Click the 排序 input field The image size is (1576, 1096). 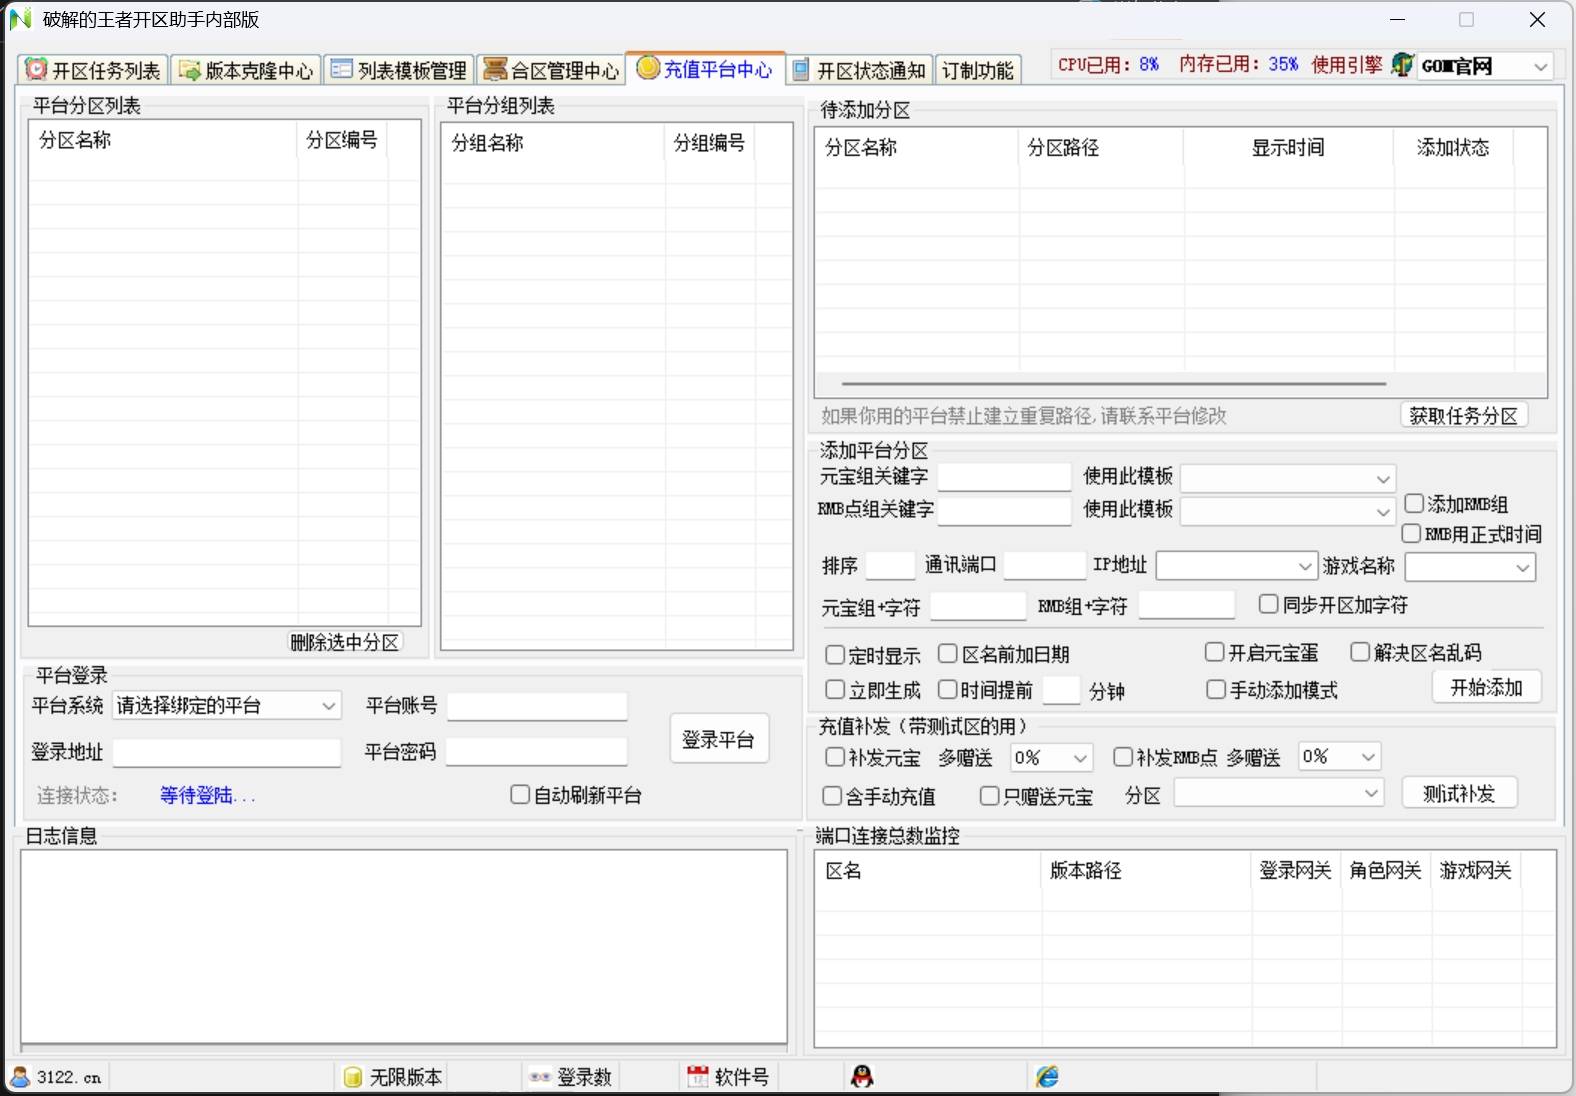click(890, 566)
